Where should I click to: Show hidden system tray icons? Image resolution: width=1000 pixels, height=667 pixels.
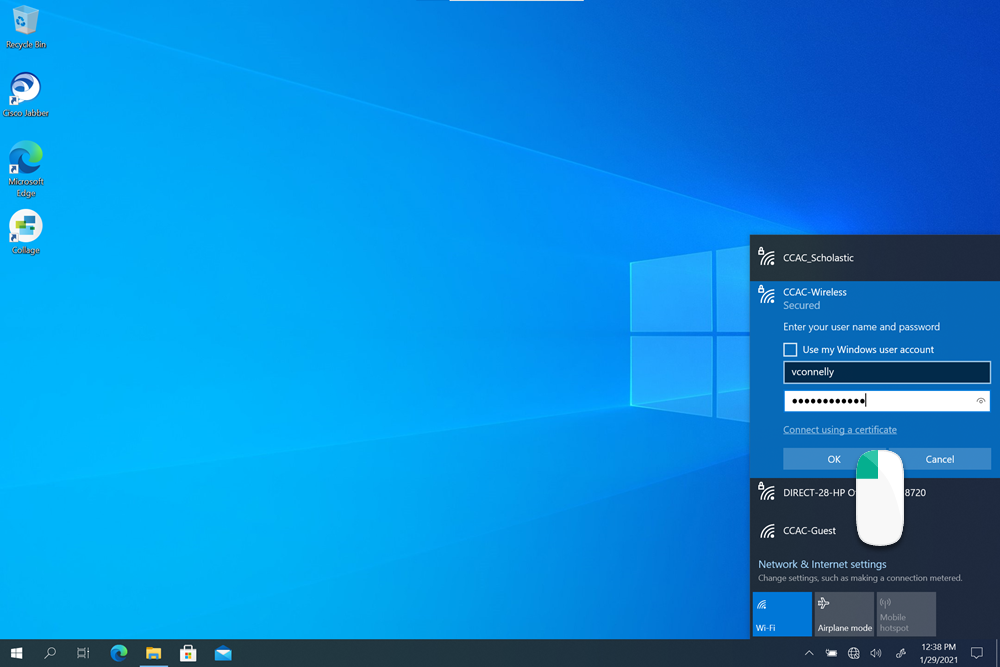point(809,653)
